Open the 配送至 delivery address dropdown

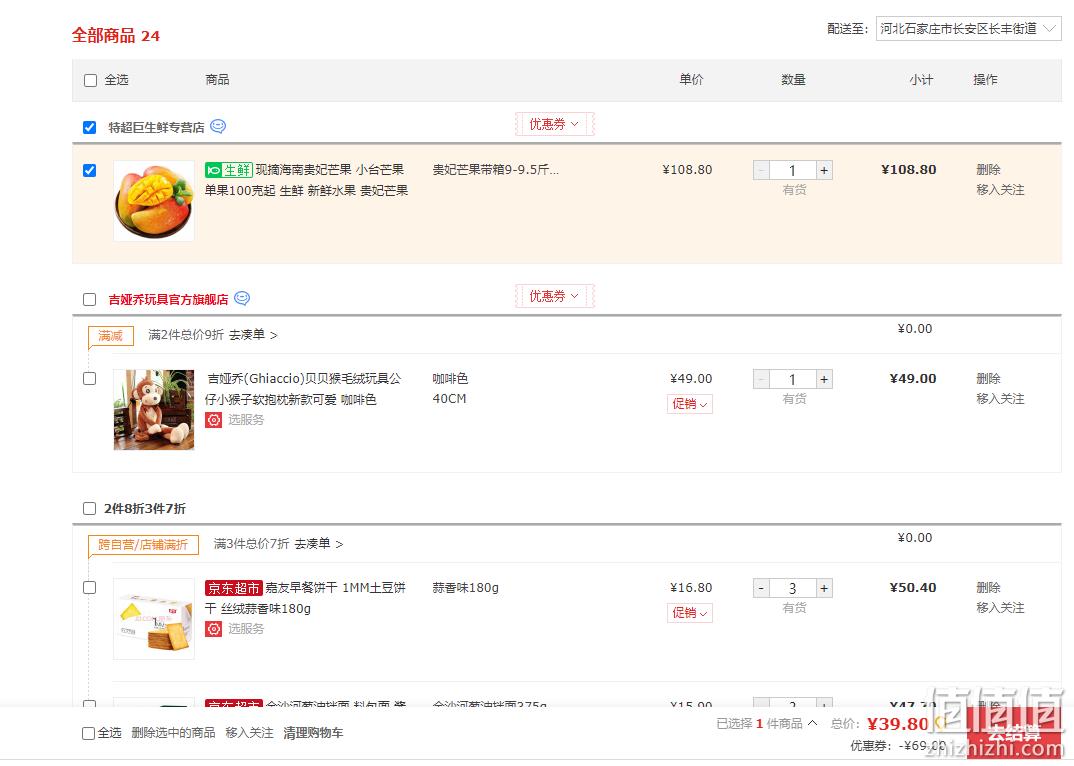969,29
